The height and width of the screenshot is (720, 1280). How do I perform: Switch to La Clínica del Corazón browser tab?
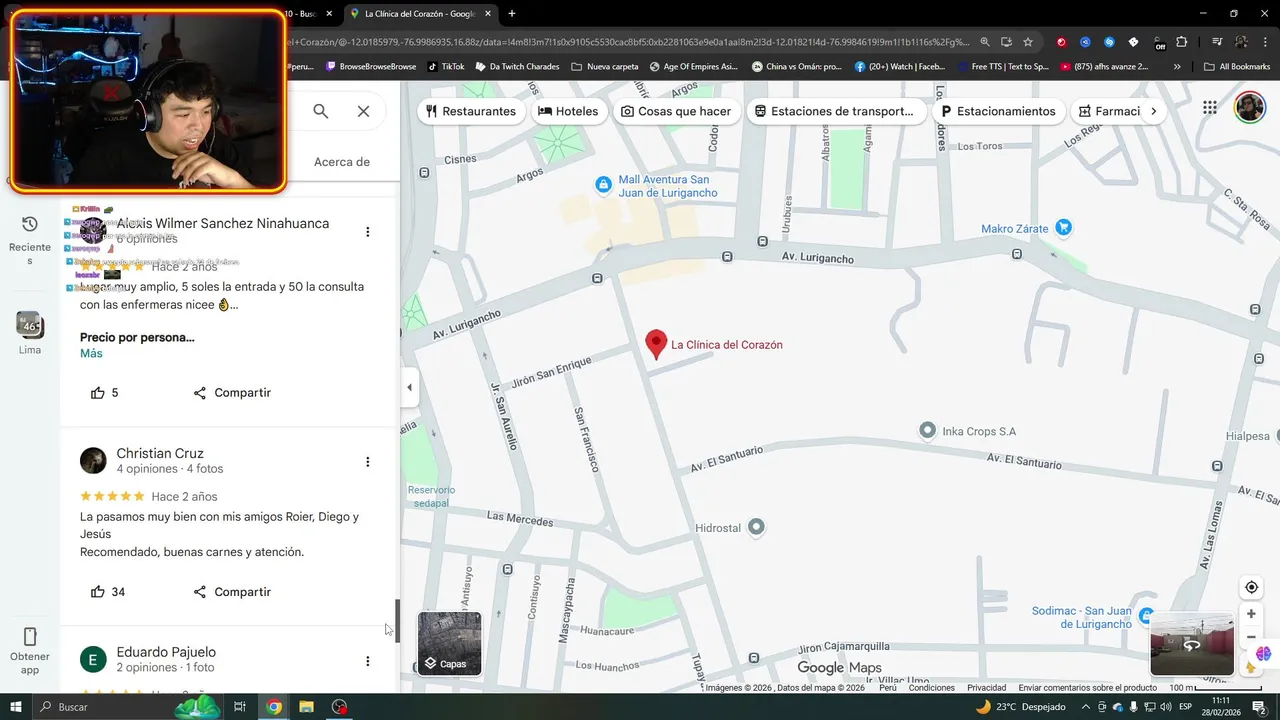[x=418, y=14]
